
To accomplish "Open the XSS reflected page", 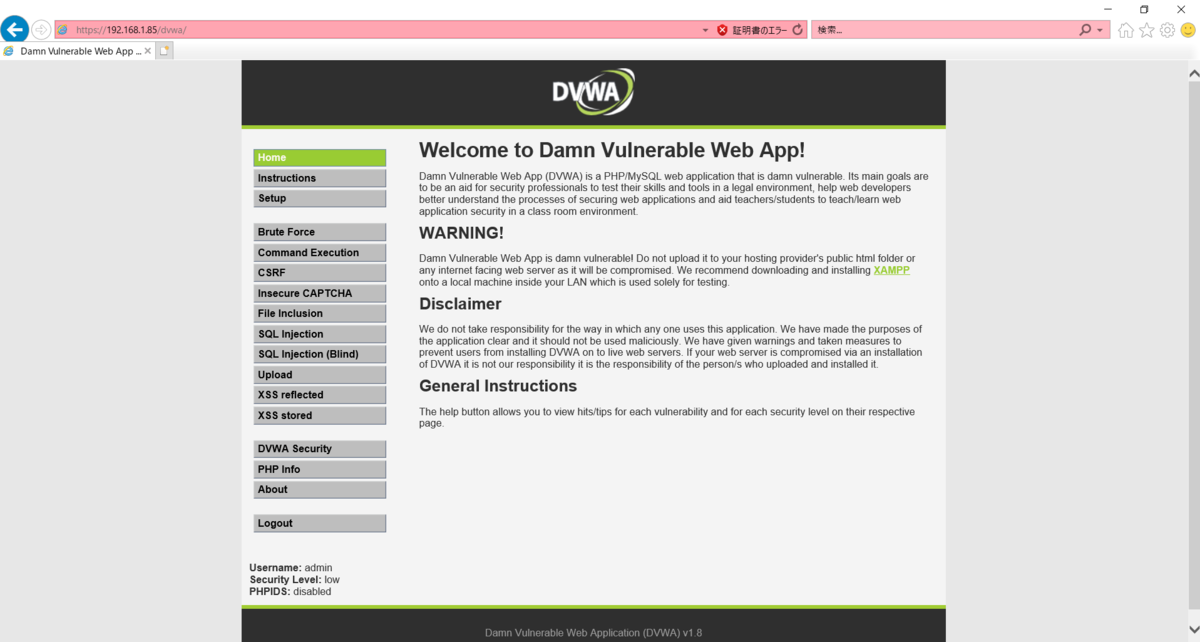I will click(x=319, y=395).
